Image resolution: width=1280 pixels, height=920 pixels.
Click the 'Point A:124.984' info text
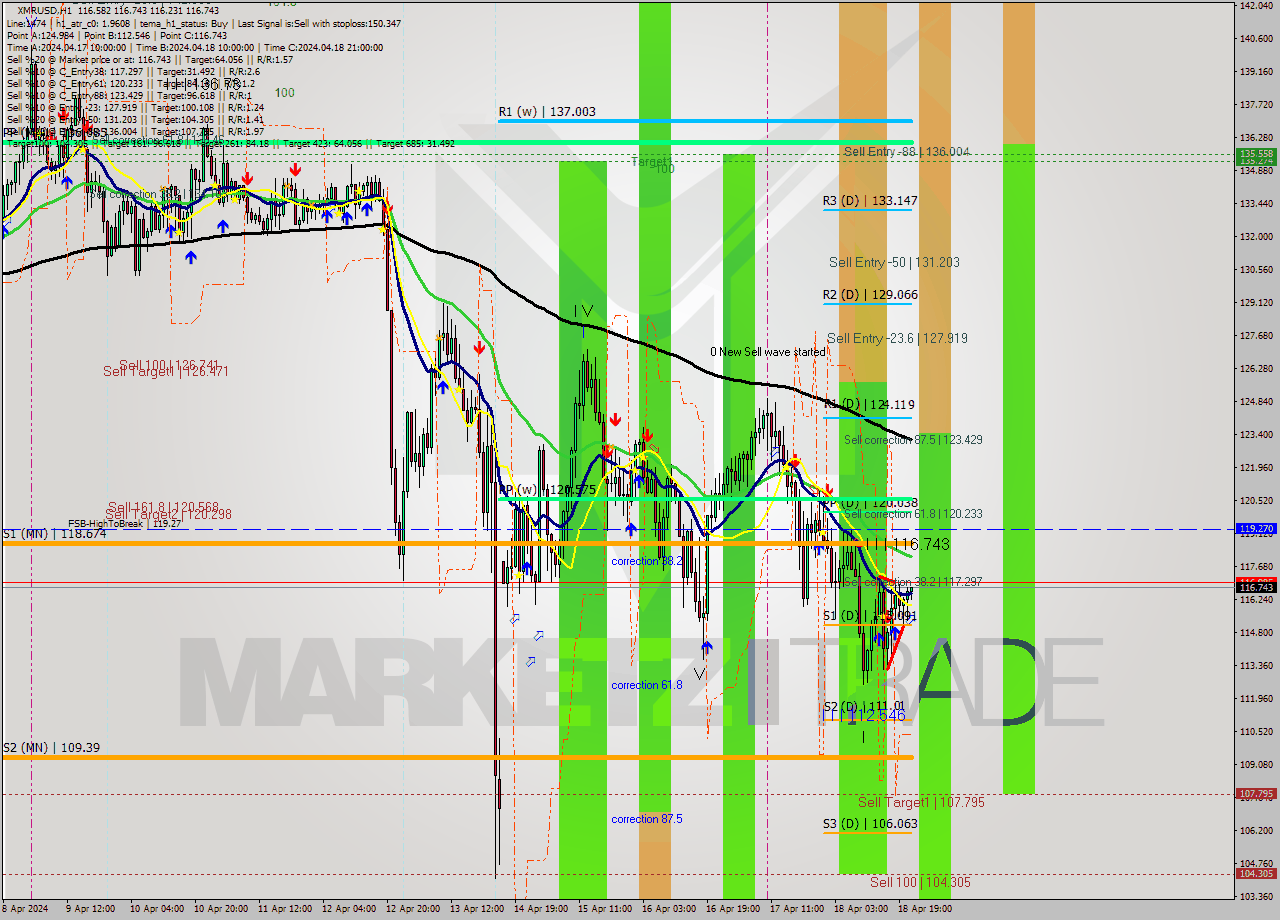[x=41, y=35]
